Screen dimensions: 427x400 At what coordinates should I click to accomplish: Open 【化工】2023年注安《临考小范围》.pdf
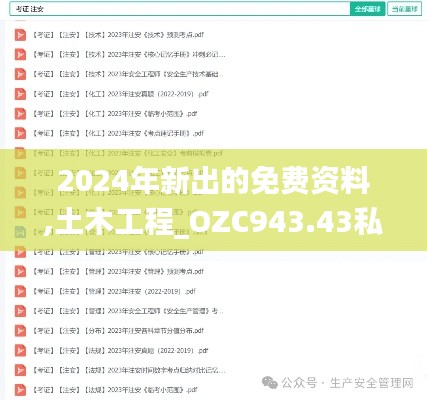[115, 114]
